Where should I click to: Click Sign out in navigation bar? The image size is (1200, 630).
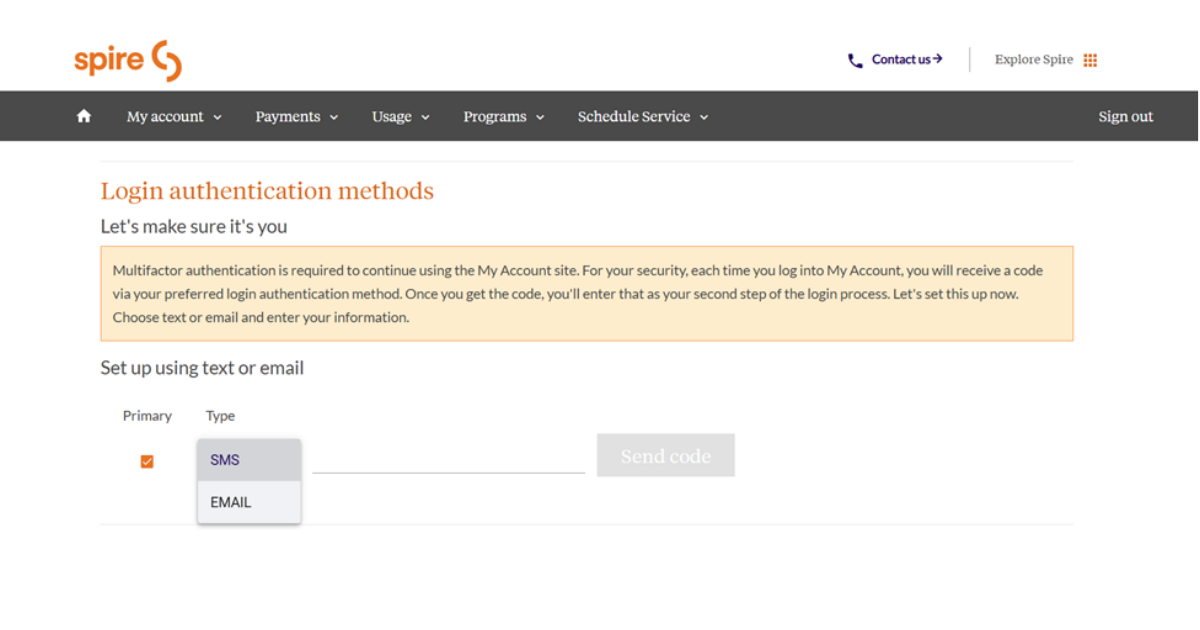tap(1125, 116)
